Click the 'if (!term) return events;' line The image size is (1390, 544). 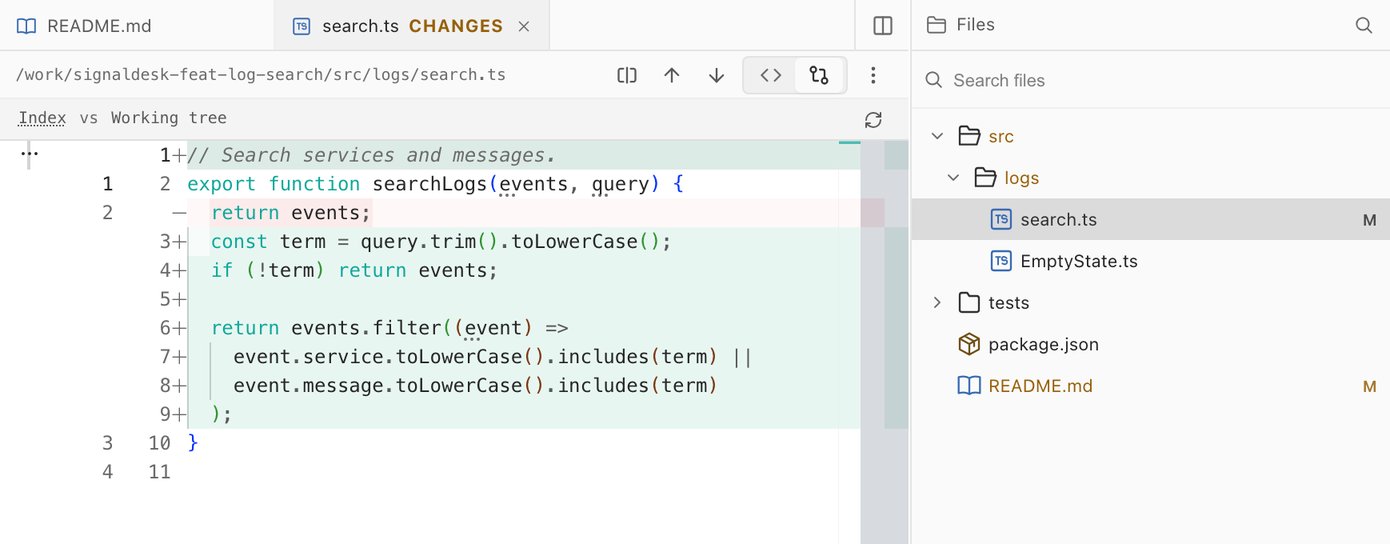point(354,271)
